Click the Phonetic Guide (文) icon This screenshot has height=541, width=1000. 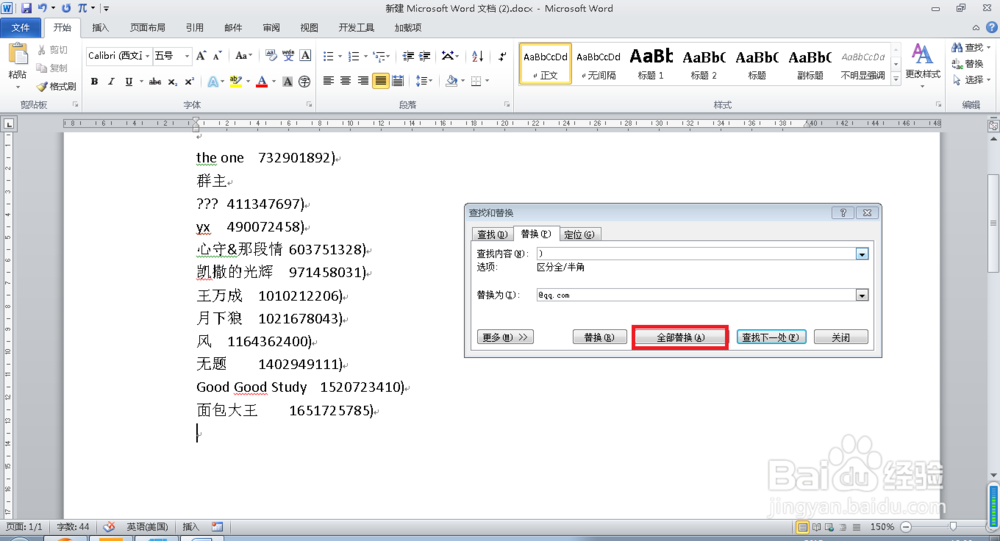click(x=288, y=56)
